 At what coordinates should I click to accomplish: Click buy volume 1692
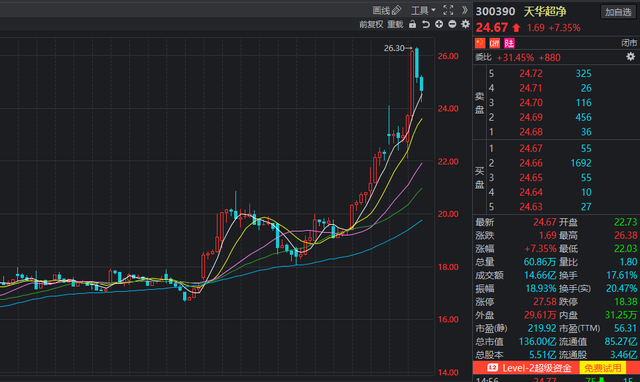pos(580,163)
